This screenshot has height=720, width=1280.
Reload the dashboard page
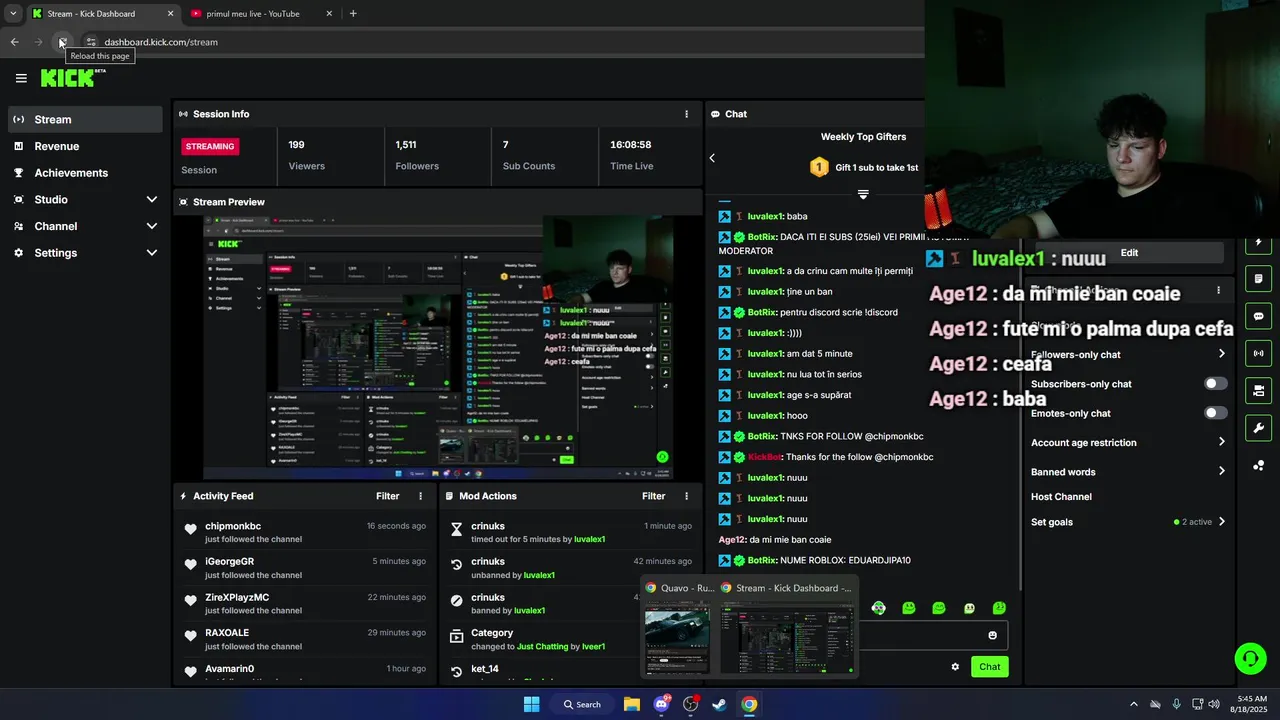(62, 42)
